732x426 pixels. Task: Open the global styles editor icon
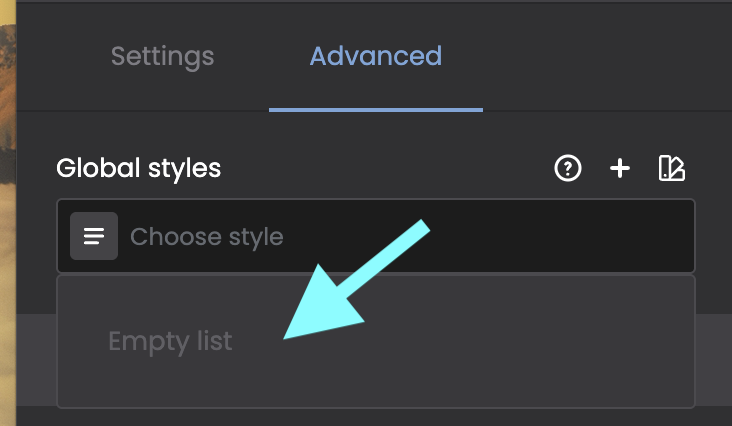pyautogui.click(x=672, y=169)
